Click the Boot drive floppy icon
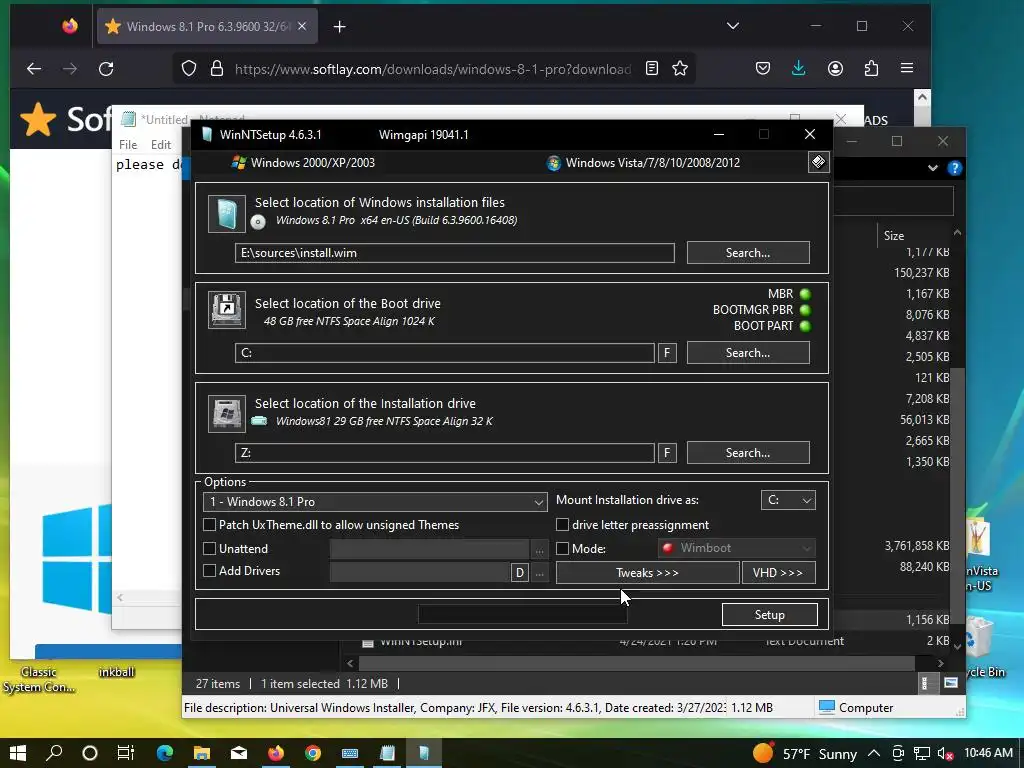This screenshot has height=768, width=1024. click(227, 310)
